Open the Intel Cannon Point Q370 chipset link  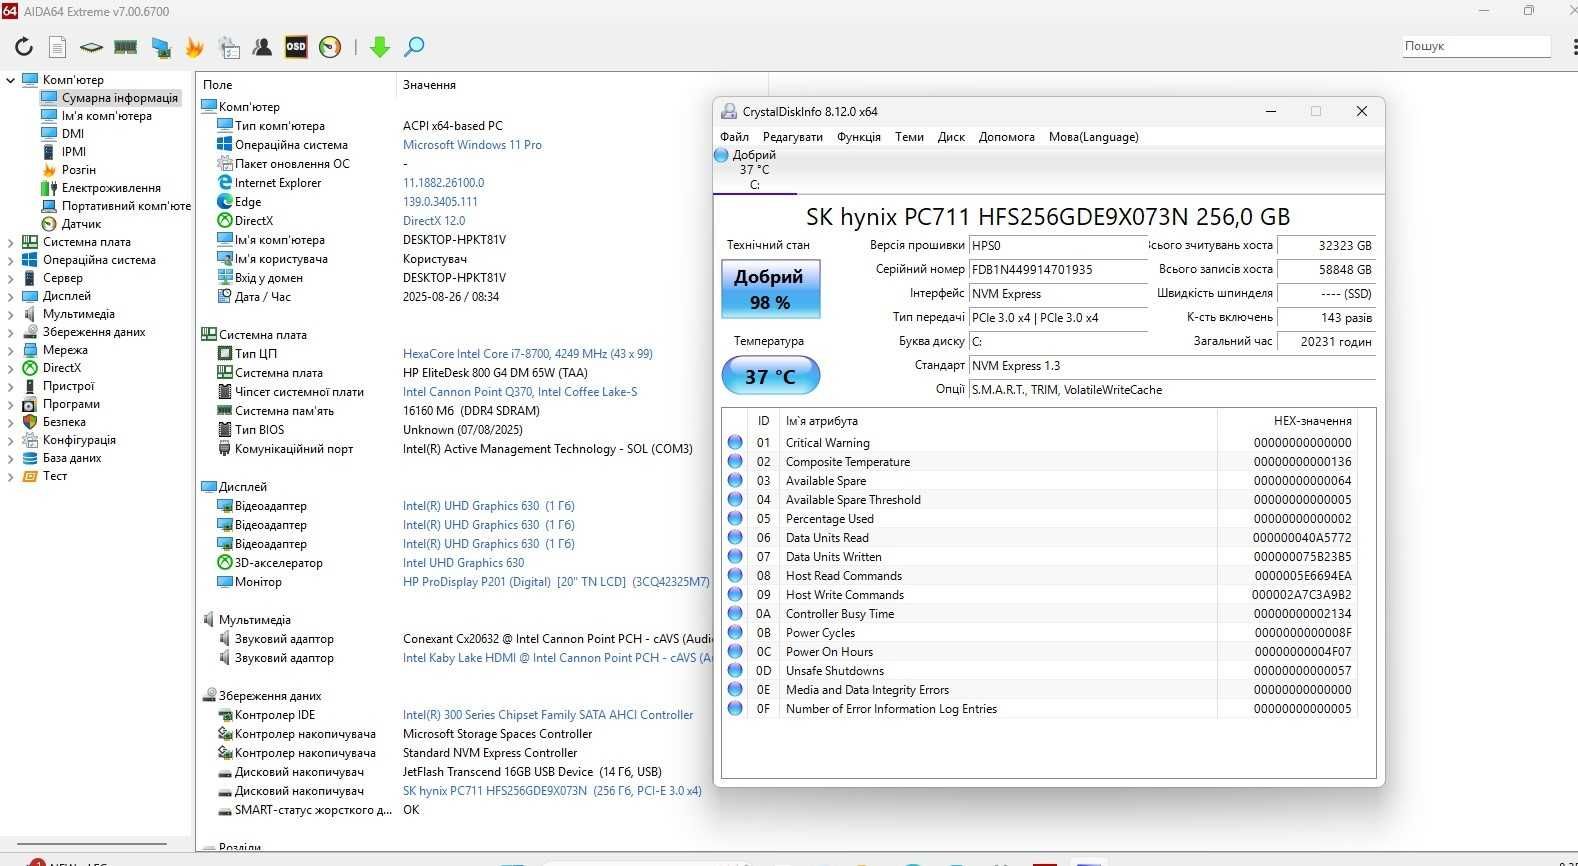tap(519, 392)
